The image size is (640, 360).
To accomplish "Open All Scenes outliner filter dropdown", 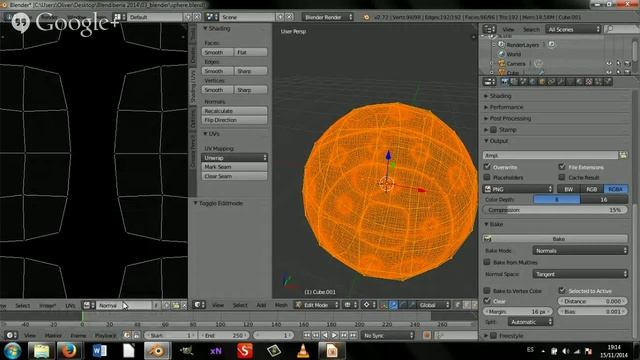I will click(573, 29).
